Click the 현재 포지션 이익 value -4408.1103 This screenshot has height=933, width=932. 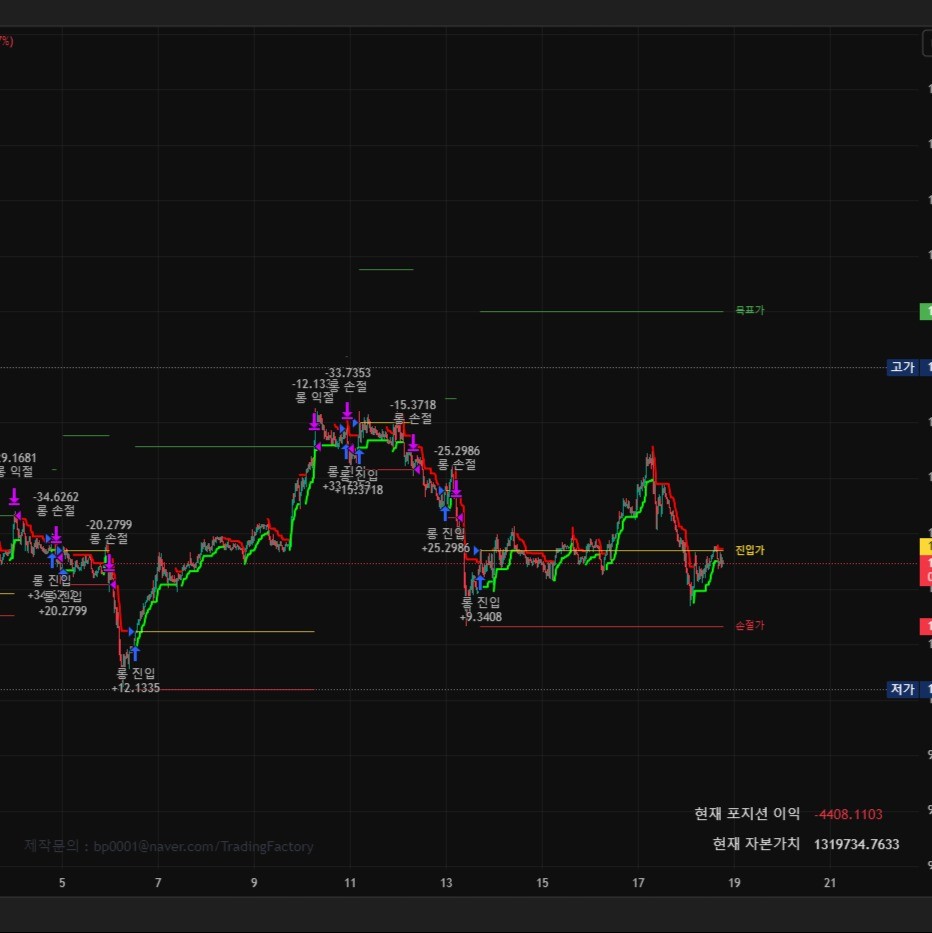tap(848, 814)
